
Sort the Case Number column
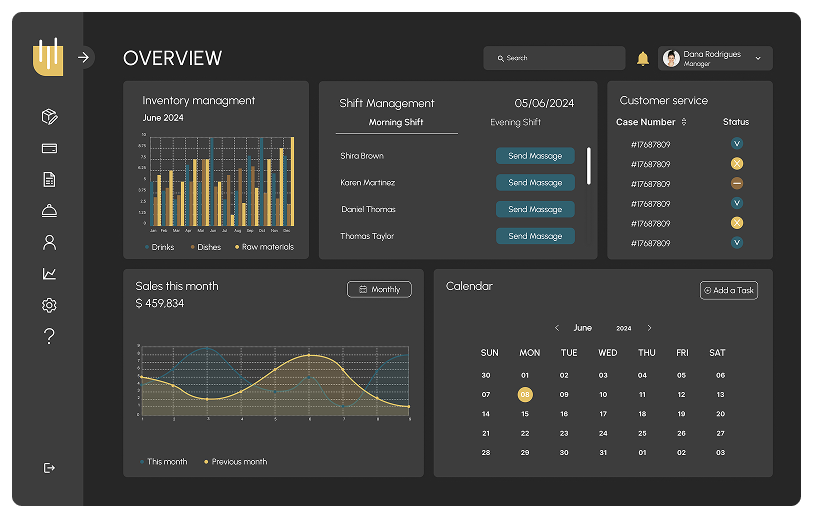[684, 122]
